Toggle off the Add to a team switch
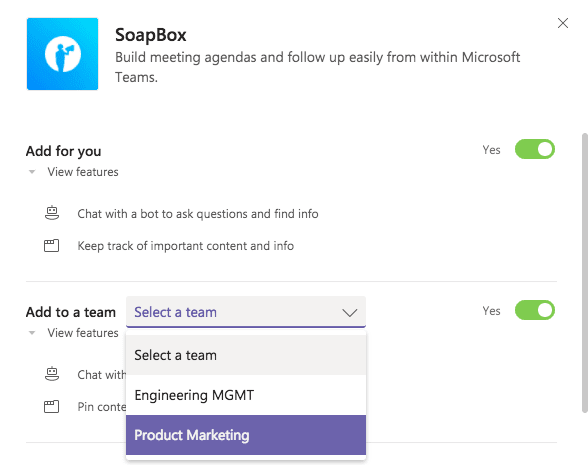 coord(535,310)
